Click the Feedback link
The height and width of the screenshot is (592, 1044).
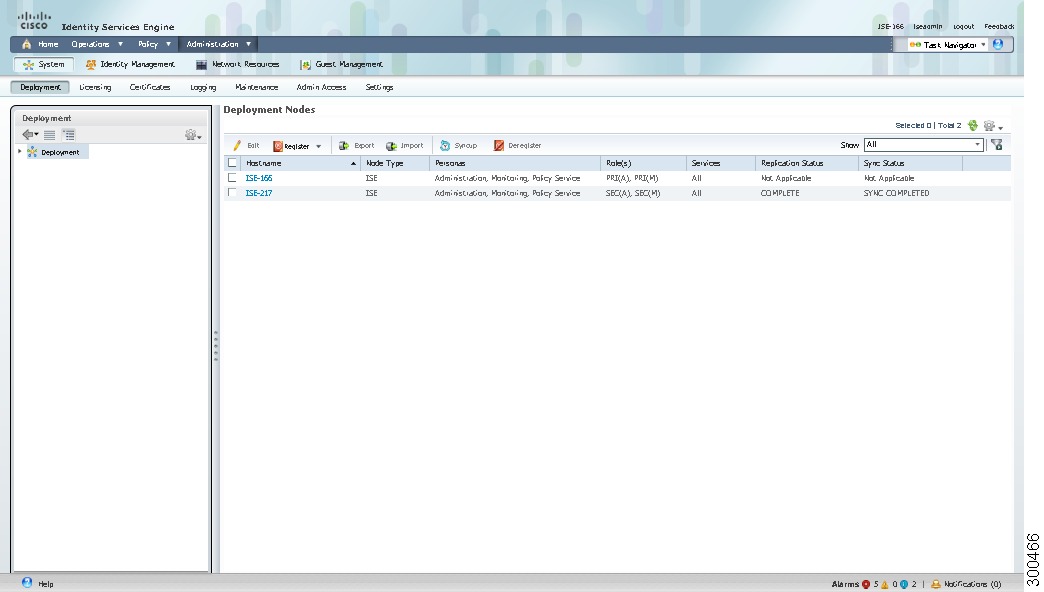point(999,27)
